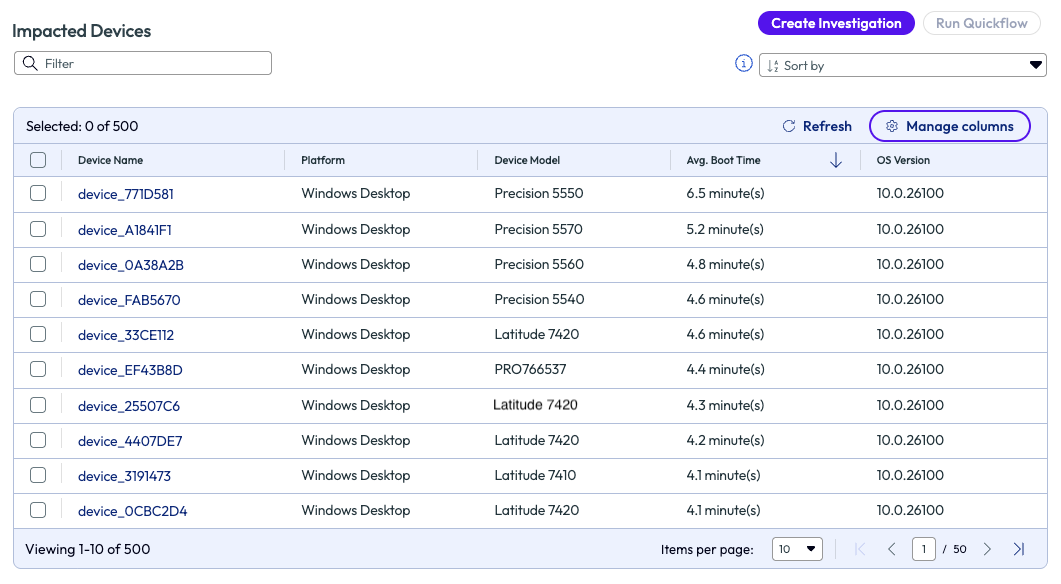The height and width of the screenshot is (584, 1061).
Task: Jump to first page icon
Action: pos(861,549)
